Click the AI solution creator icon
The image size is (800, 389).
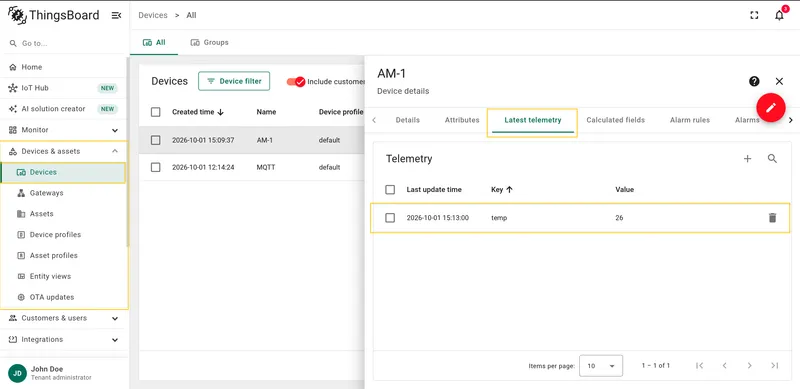[13, 109]
